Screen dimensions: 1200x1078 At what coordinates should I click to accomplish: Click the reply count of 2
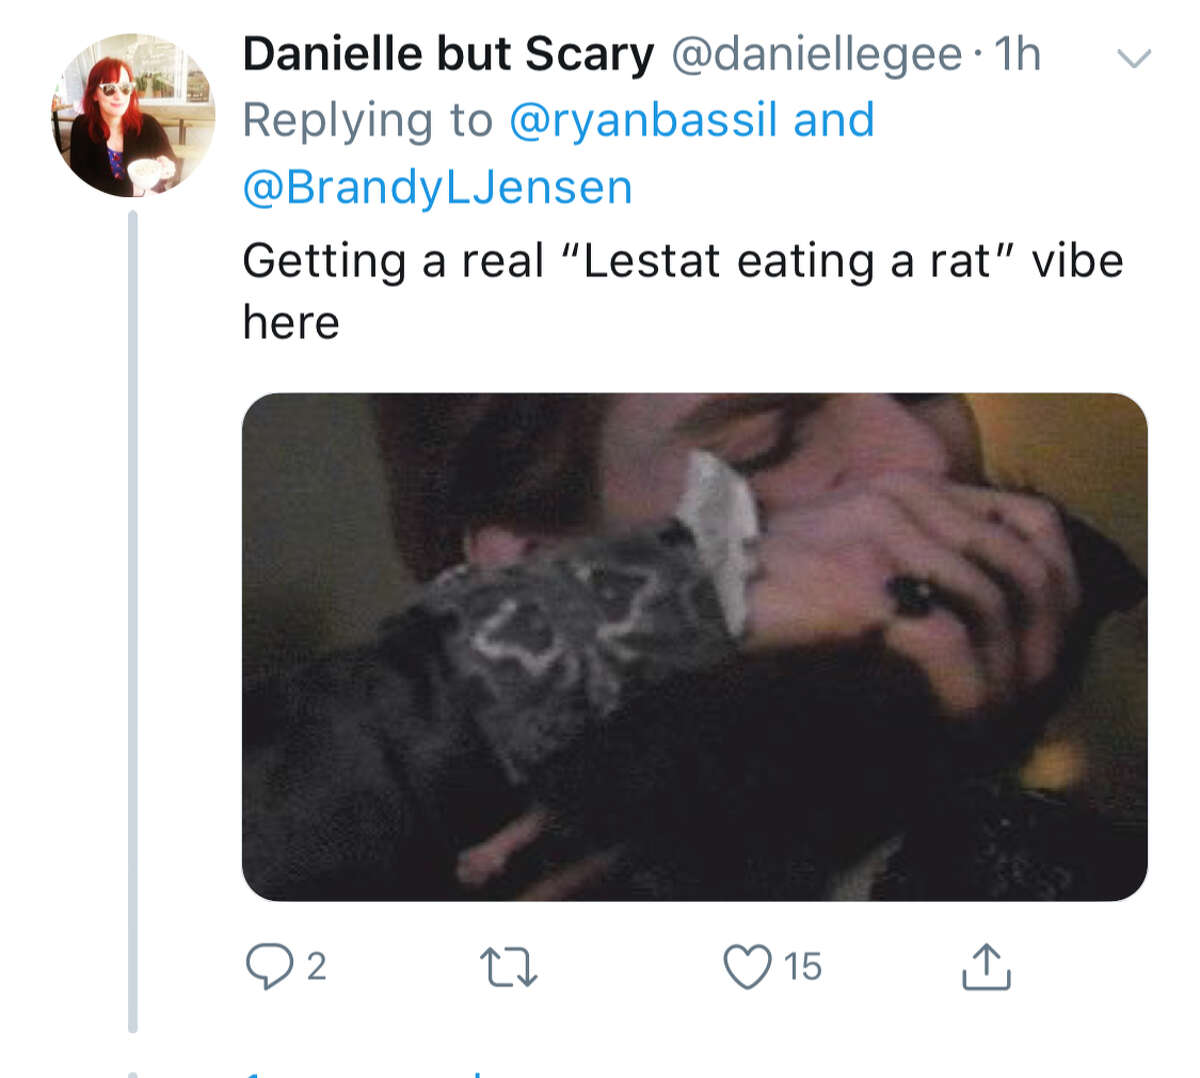pos(316,967)
